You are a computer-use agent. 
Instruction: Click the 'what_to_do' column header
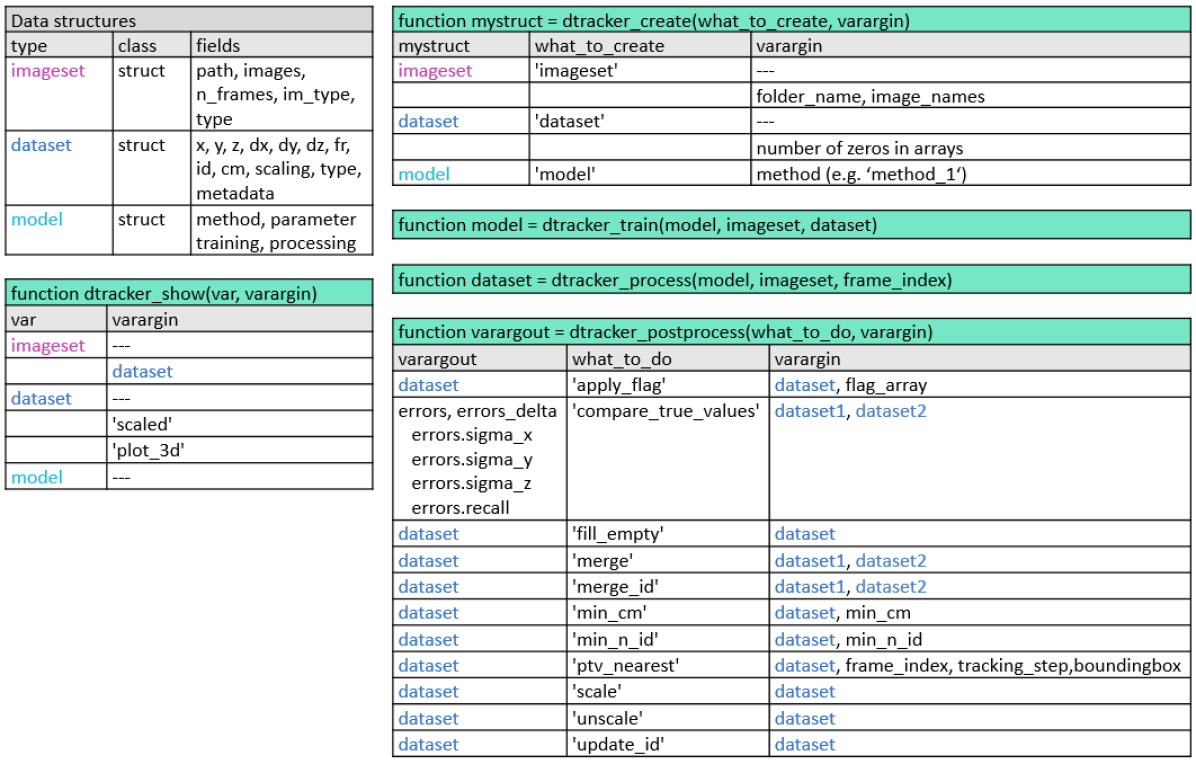[668, 359]
